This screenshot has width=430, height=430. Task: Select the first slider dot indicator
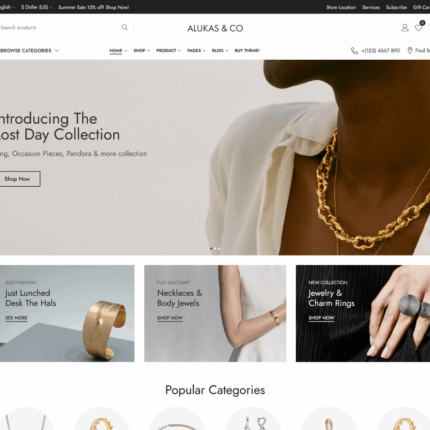click(x=211, y=248)
